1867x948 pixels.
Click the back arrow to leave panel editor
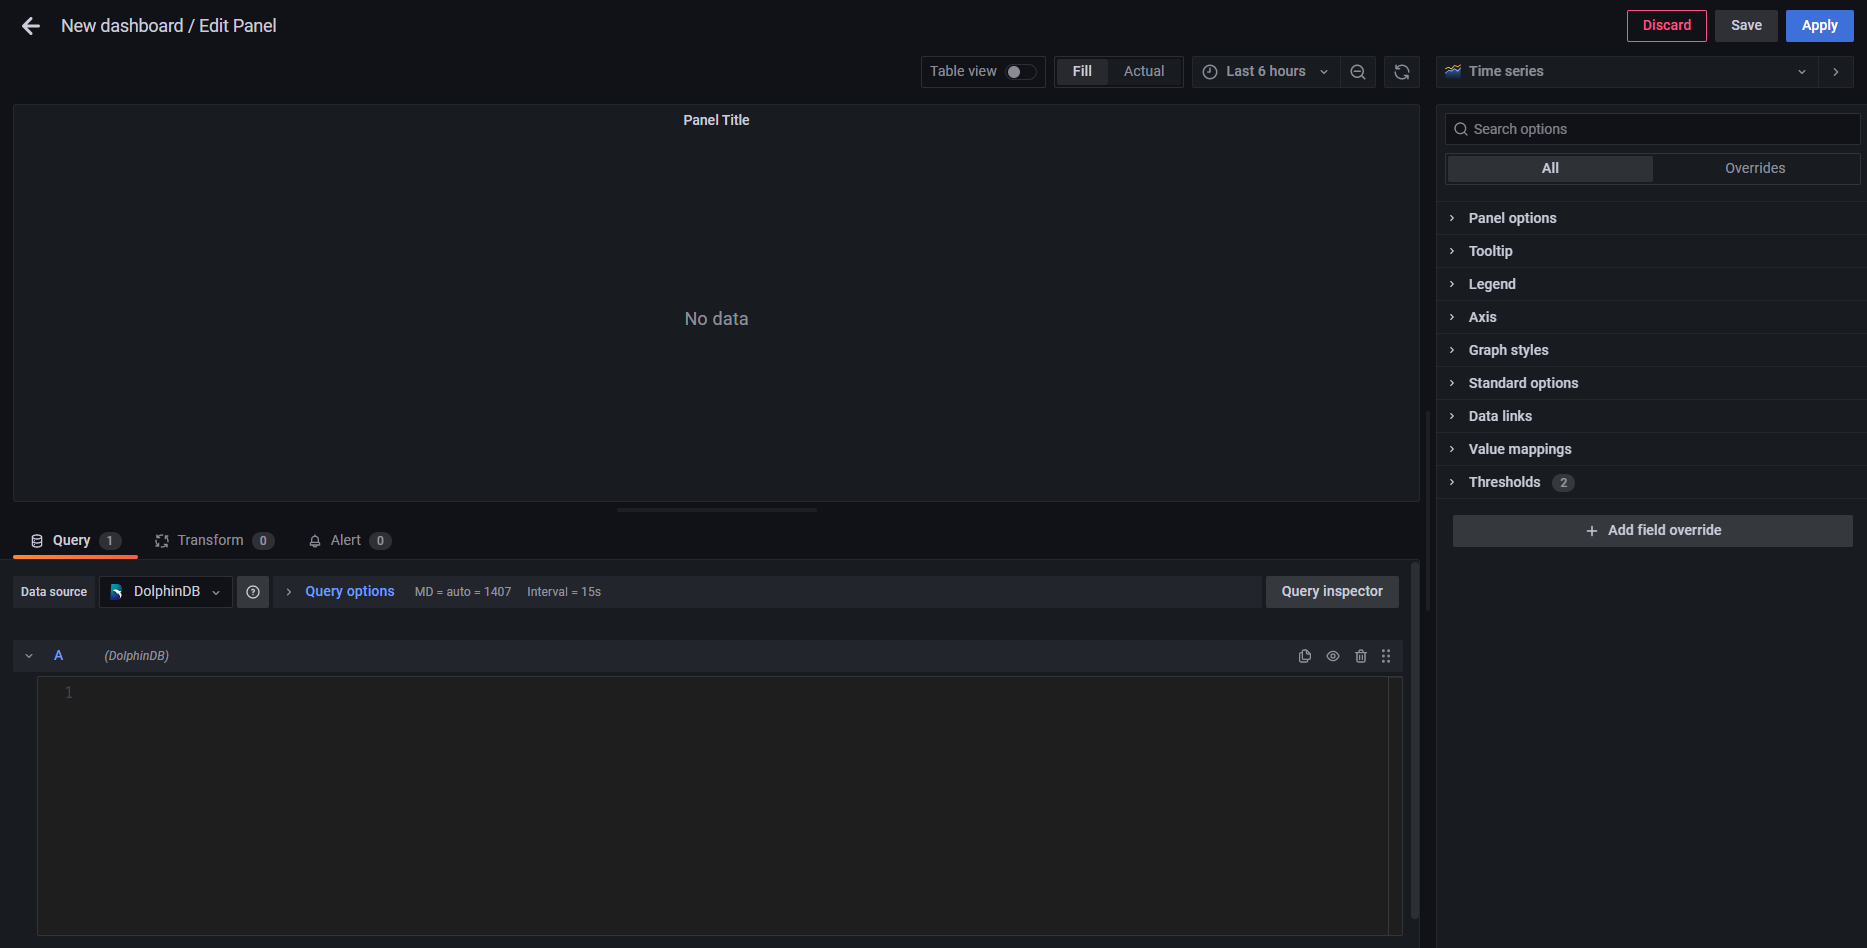click(31, 26)
